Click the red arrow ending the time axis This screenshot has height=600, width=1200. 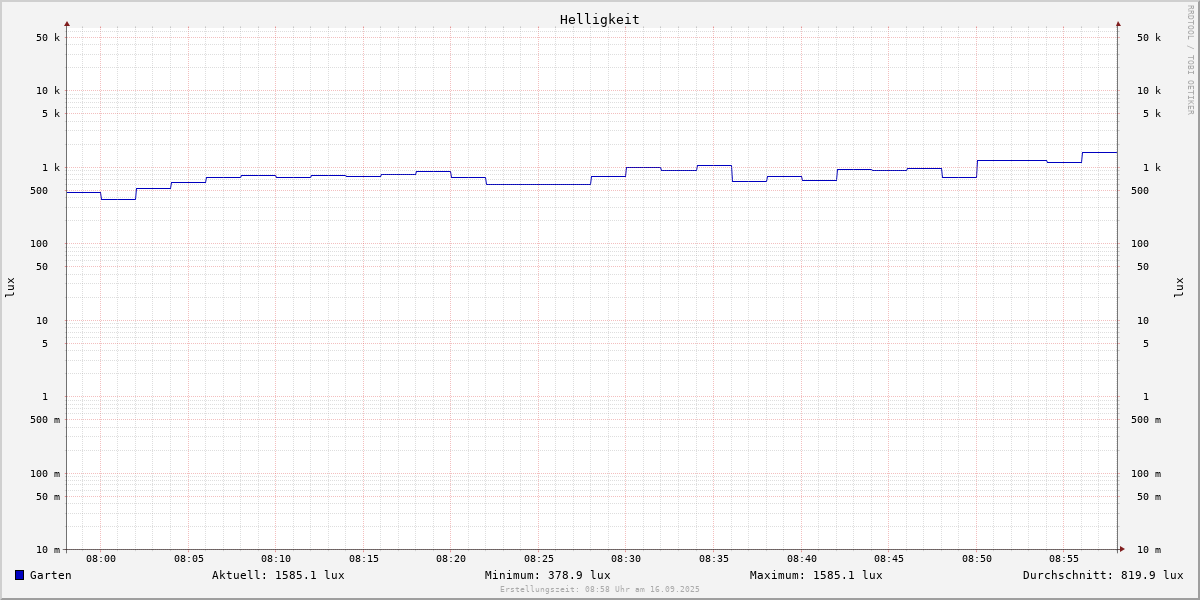[1122, 548]
